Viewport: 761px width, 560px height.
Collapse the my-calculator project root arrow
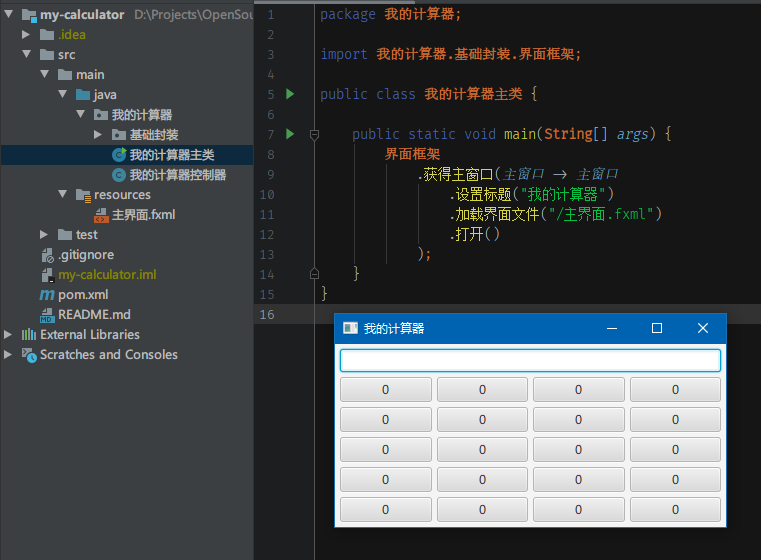click(8, 14)
